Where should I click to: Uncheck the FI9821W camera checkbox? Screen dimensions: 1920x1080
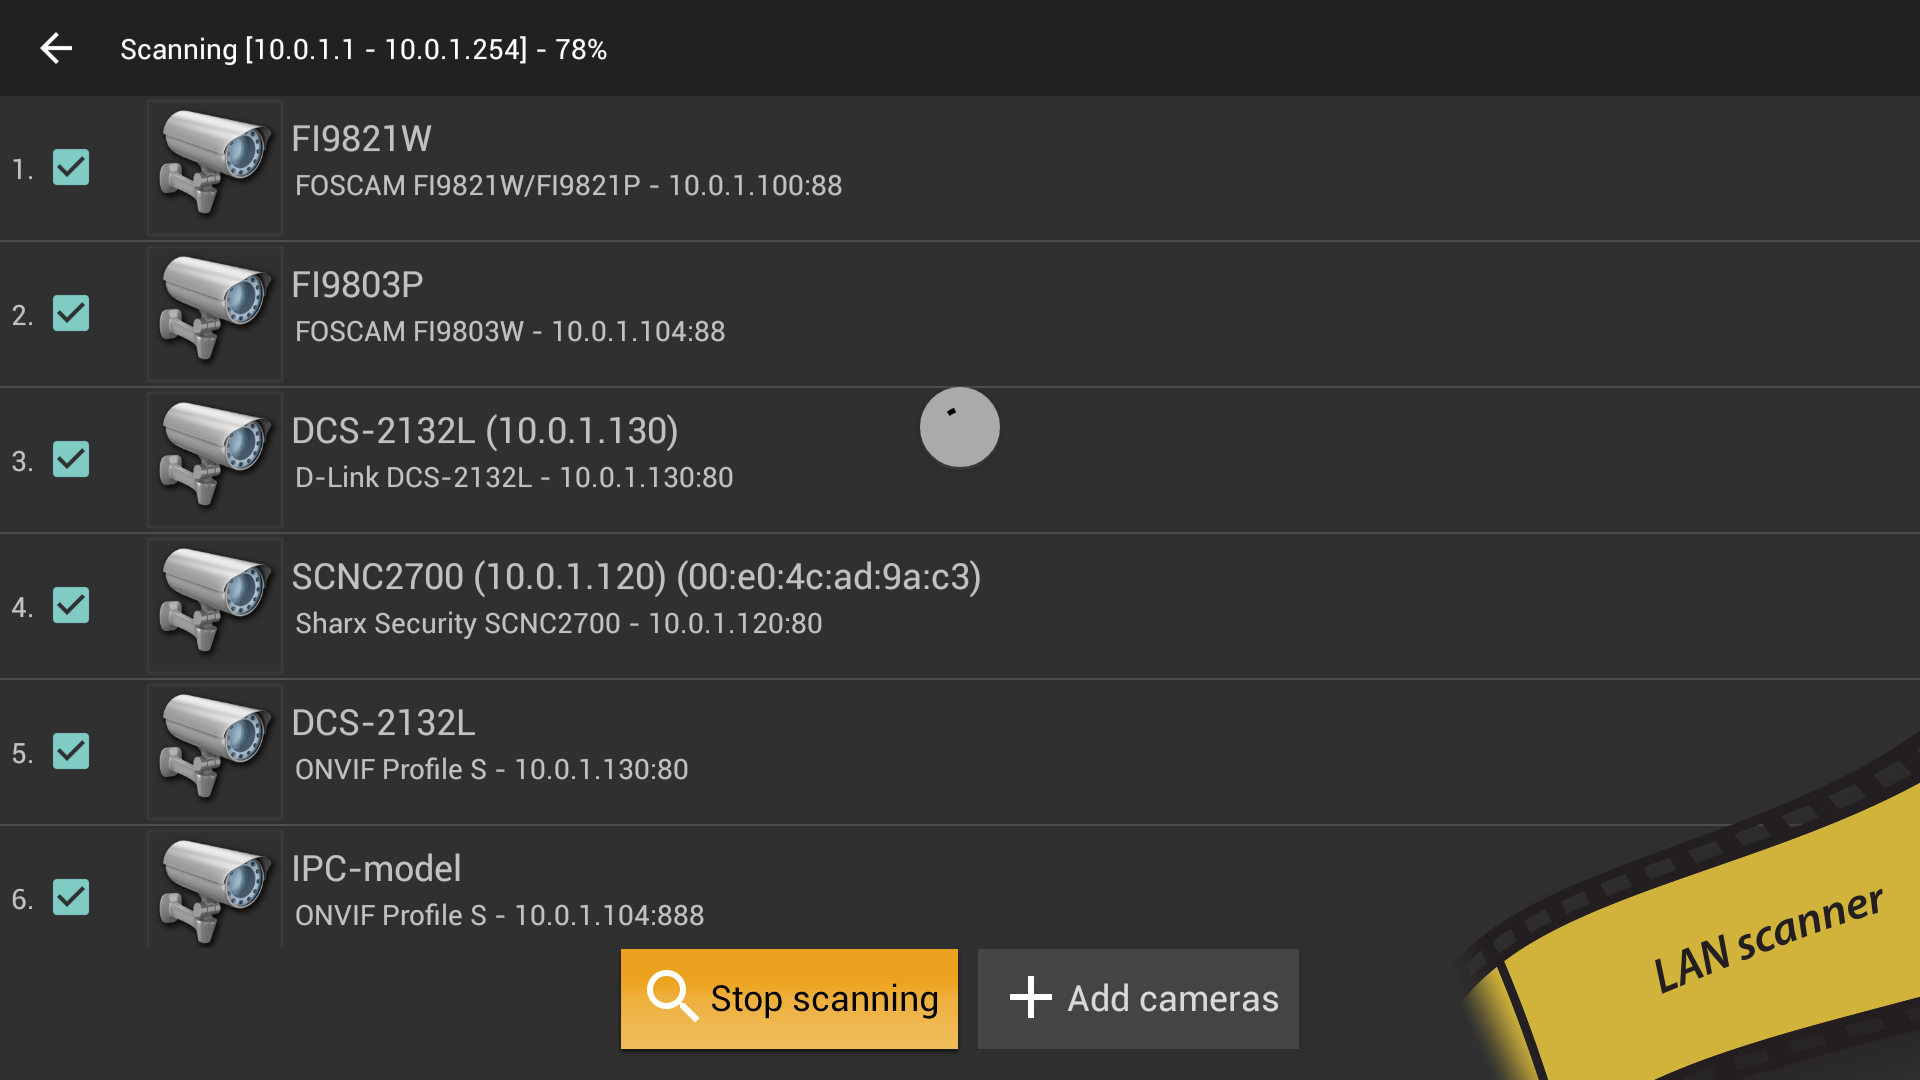click(x=71, y=168)
